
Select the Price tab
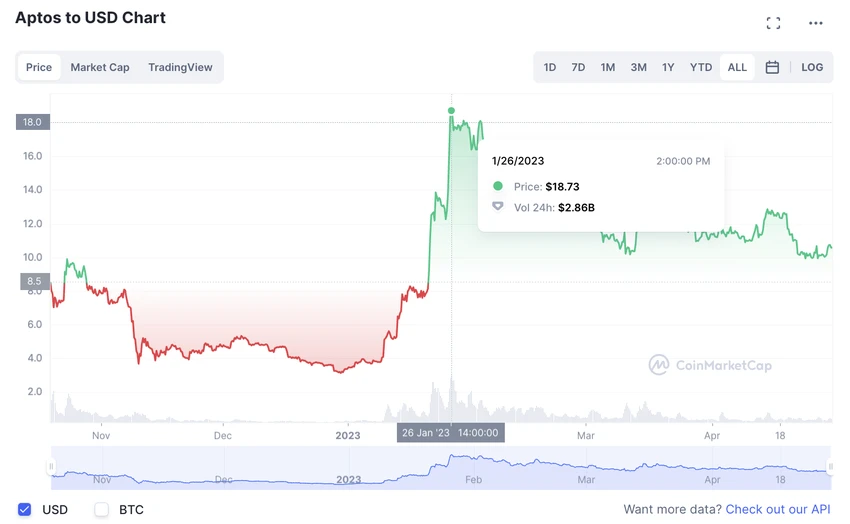(x=39, y=67)
